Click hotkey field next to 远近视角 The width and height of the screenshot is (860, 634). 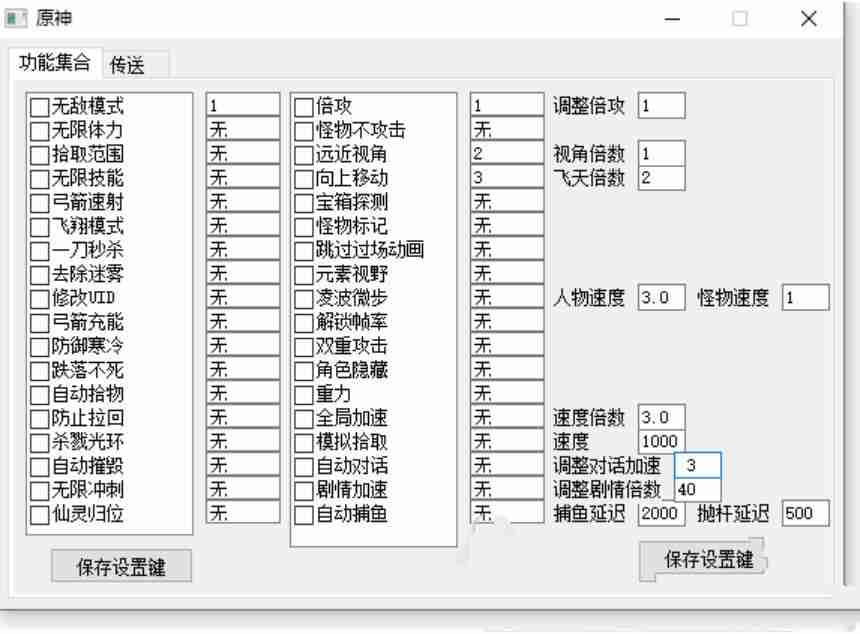pos(507,153)
